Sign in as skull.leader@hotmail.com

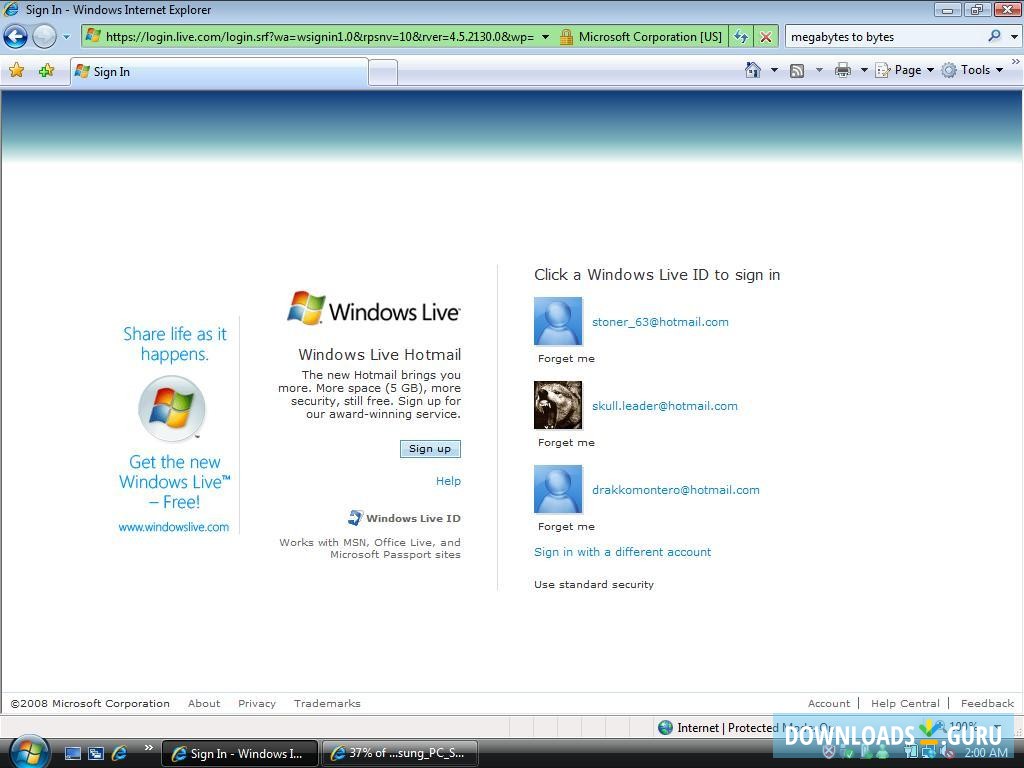click(x=665, y=406)
